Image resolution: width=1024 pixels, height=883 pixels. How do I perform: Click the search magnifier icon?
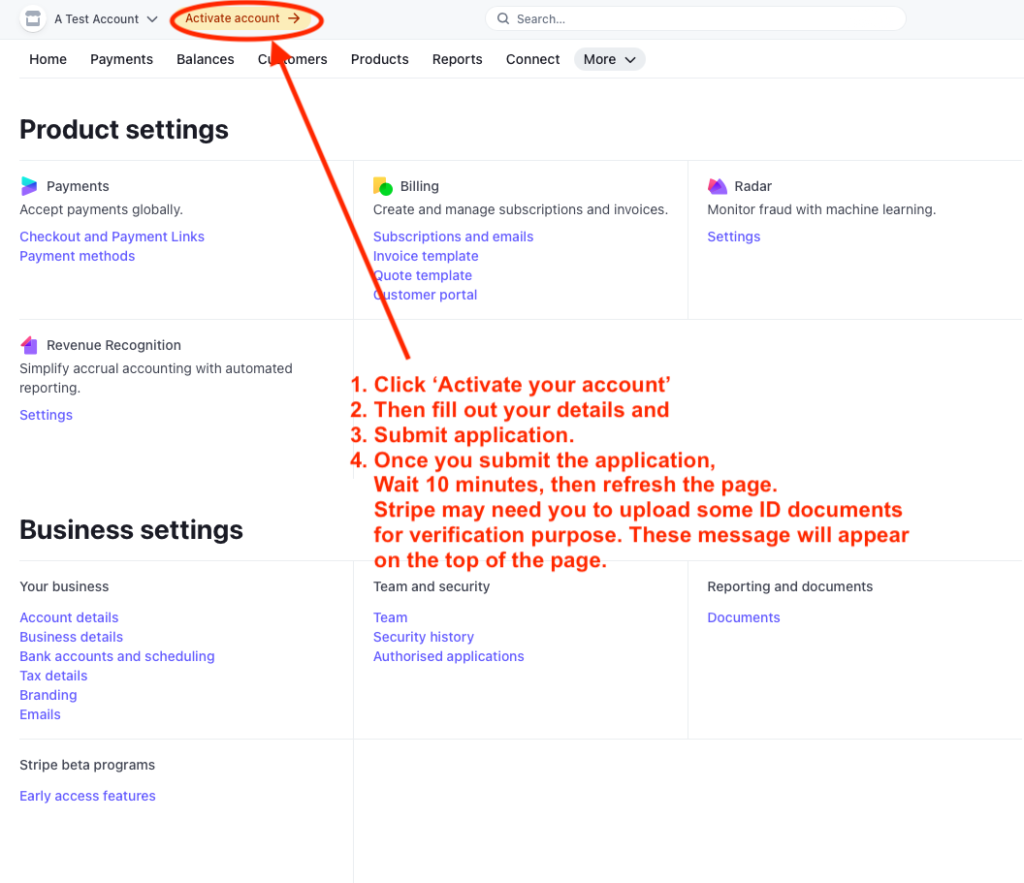503,19
